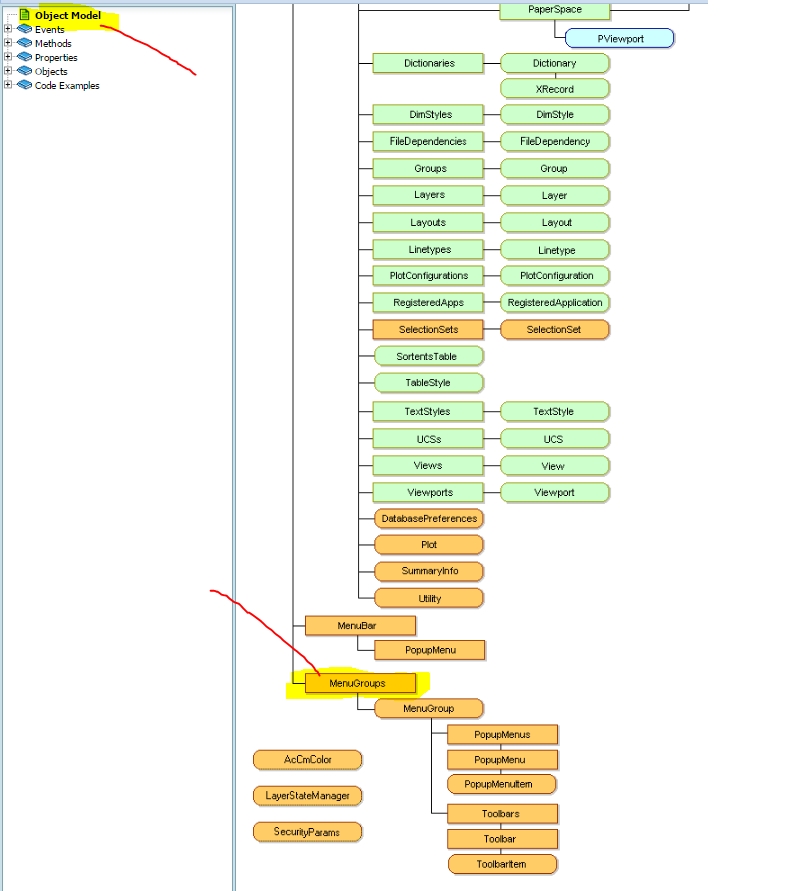800x891 pixels.
Task: Expand the Properties tree node
Action: click(8, 56)
